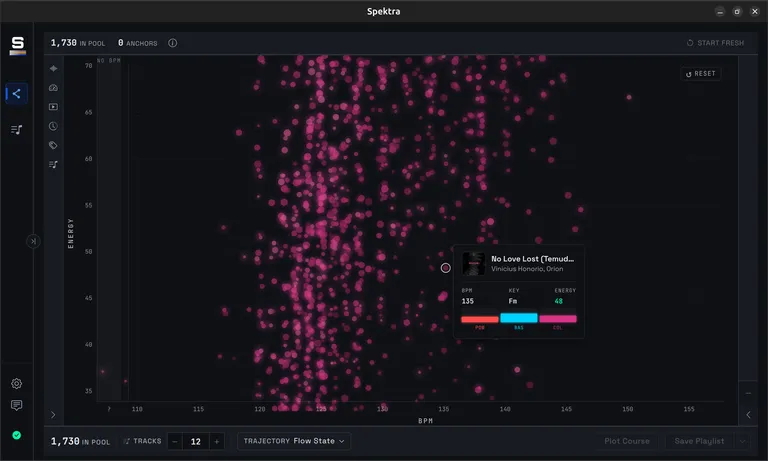The image size is (768, 461).
Task: Select the tag label tool icon
Action: [x=53, y=146]
